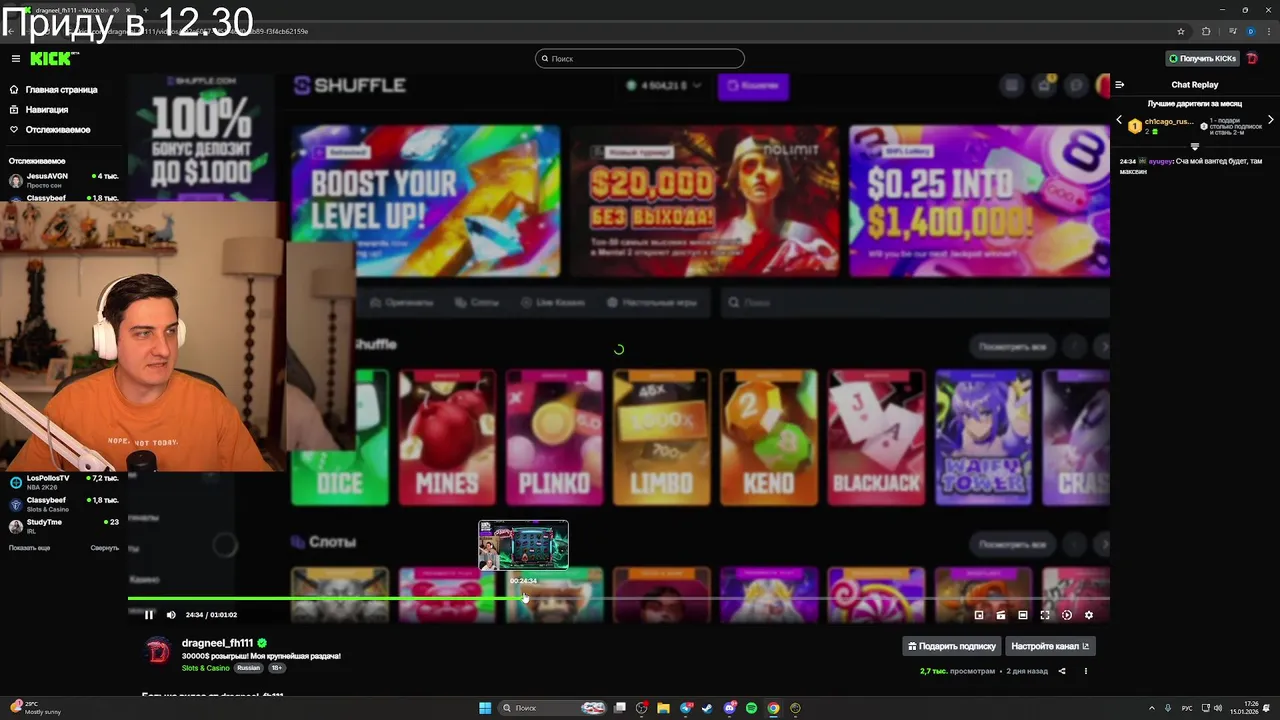Screen dimensions: 1280x720
Task: Open the Chrome profile avatar
Action: pos(1250,31)
